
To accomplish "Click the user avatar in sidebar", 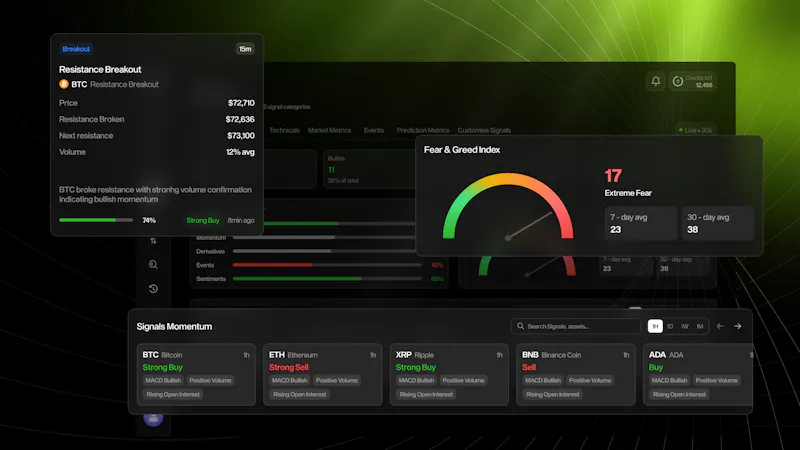I will click(x=153, y=418).
